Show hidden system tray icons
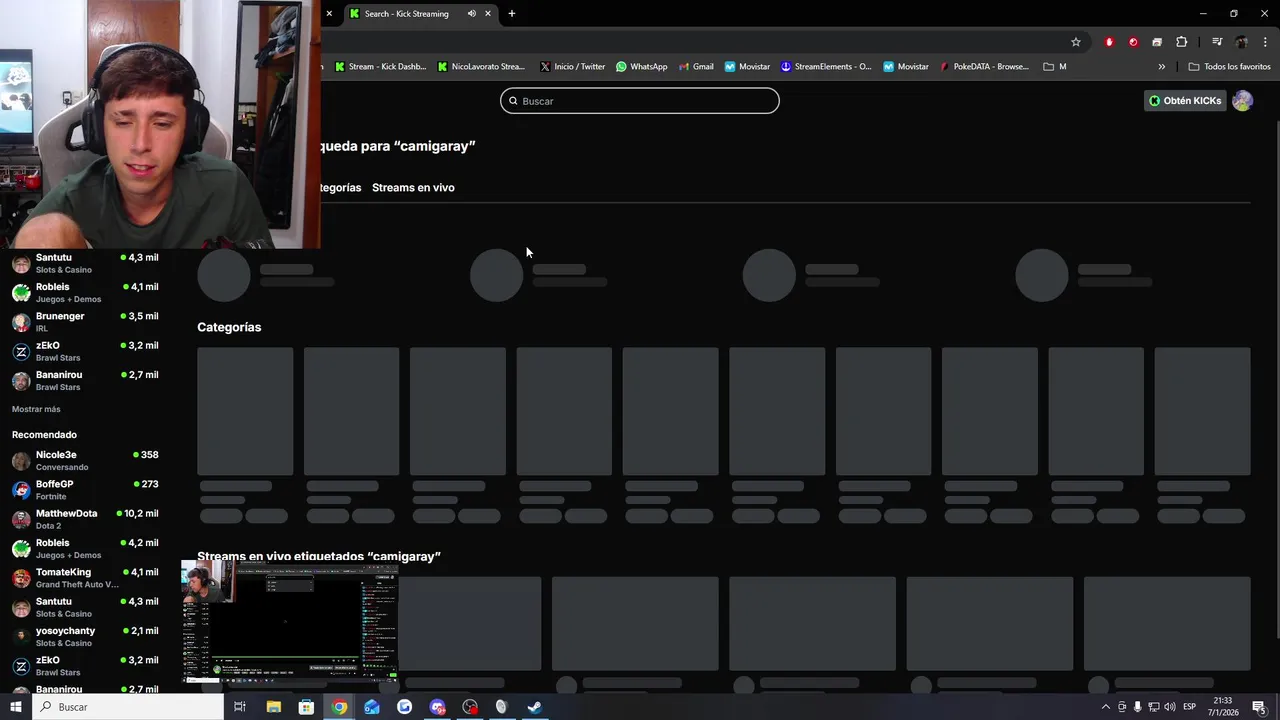 1105,707
